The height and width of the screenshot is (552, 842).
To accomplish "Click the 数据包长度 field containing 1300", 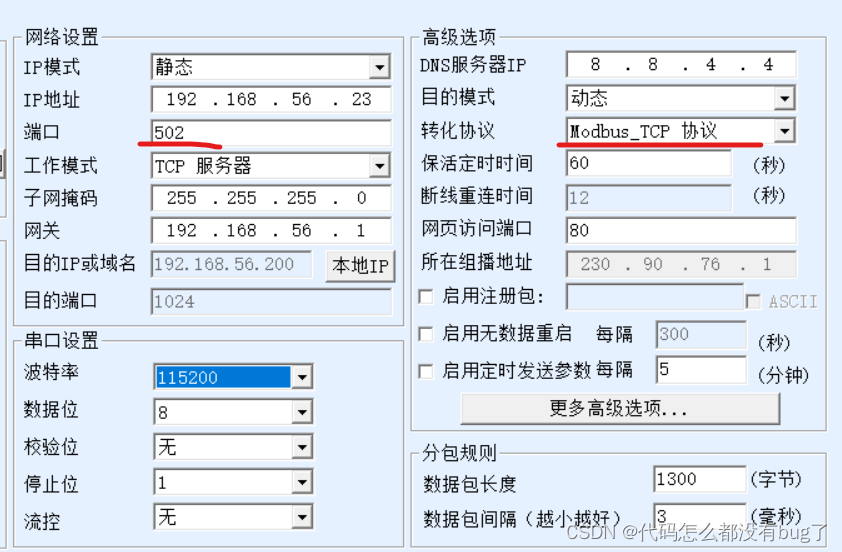I will (700, 479).
